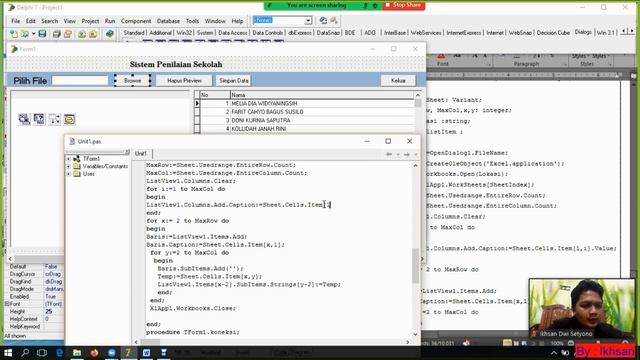Image resolution: width=640 pixels, height=360 pixels.
Task: Switch to the Standard component palette tab
Action: coord(134,33)
